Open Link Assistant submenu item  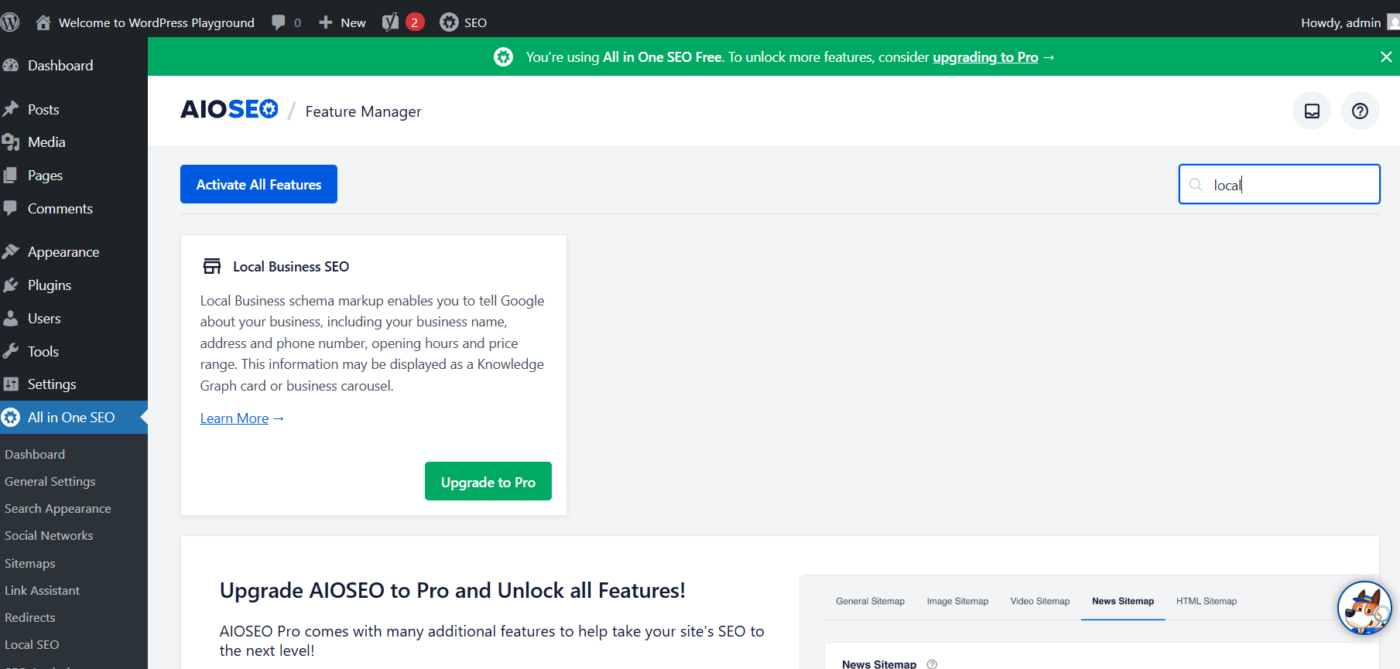[x=42, y=590]
